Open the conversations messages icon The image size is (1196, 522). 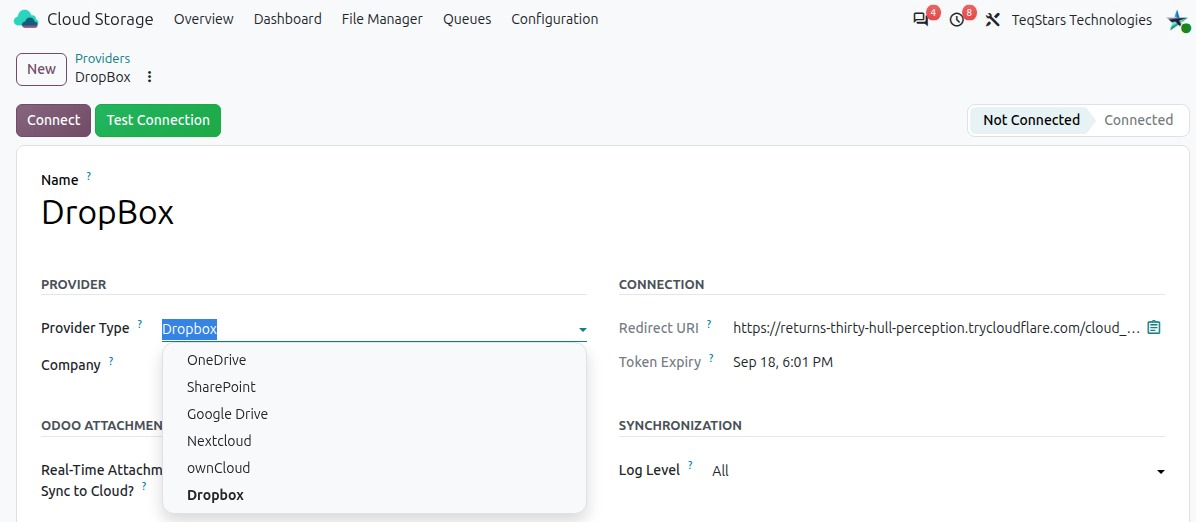pyautogui.click(x=921, y=20)
